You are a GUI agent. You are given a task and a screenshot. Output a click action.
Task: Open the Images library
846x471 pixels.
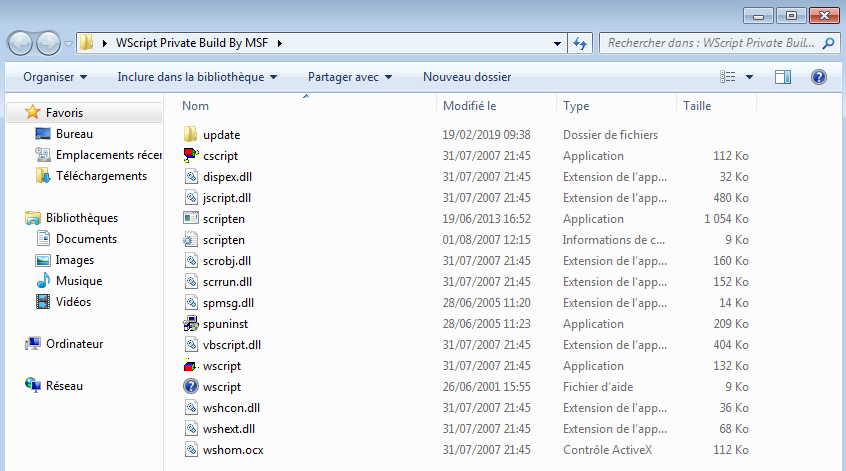tap(74, 260)
